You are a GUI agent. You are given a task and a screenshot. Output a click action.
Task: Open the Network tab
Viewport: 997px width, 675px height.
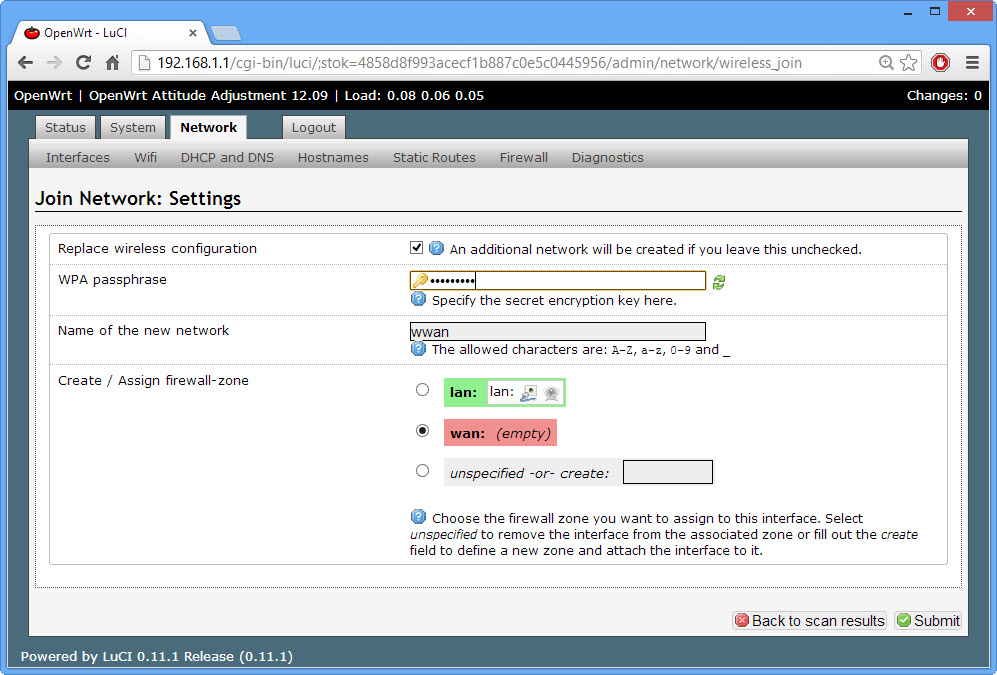coord(209,127)
